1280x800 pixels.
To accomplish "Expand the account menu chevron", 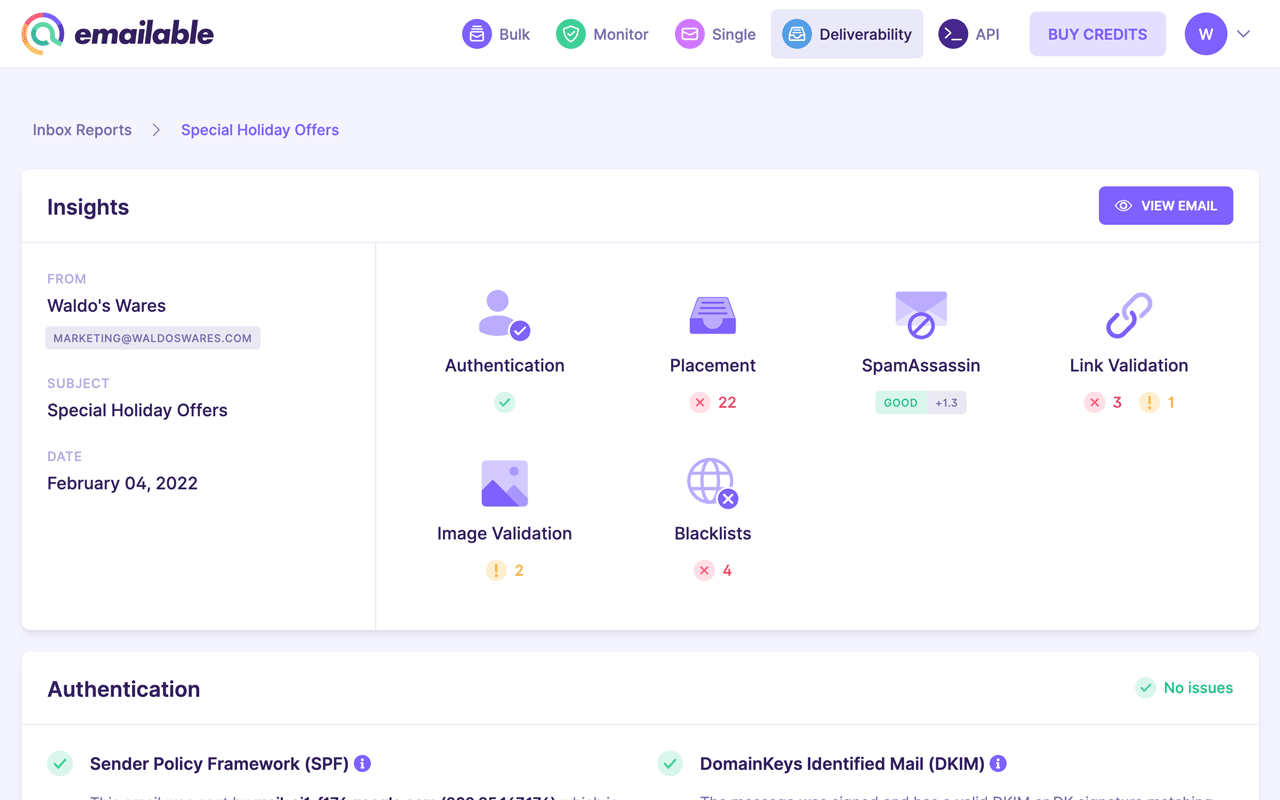I will (x=1244, y=33).
